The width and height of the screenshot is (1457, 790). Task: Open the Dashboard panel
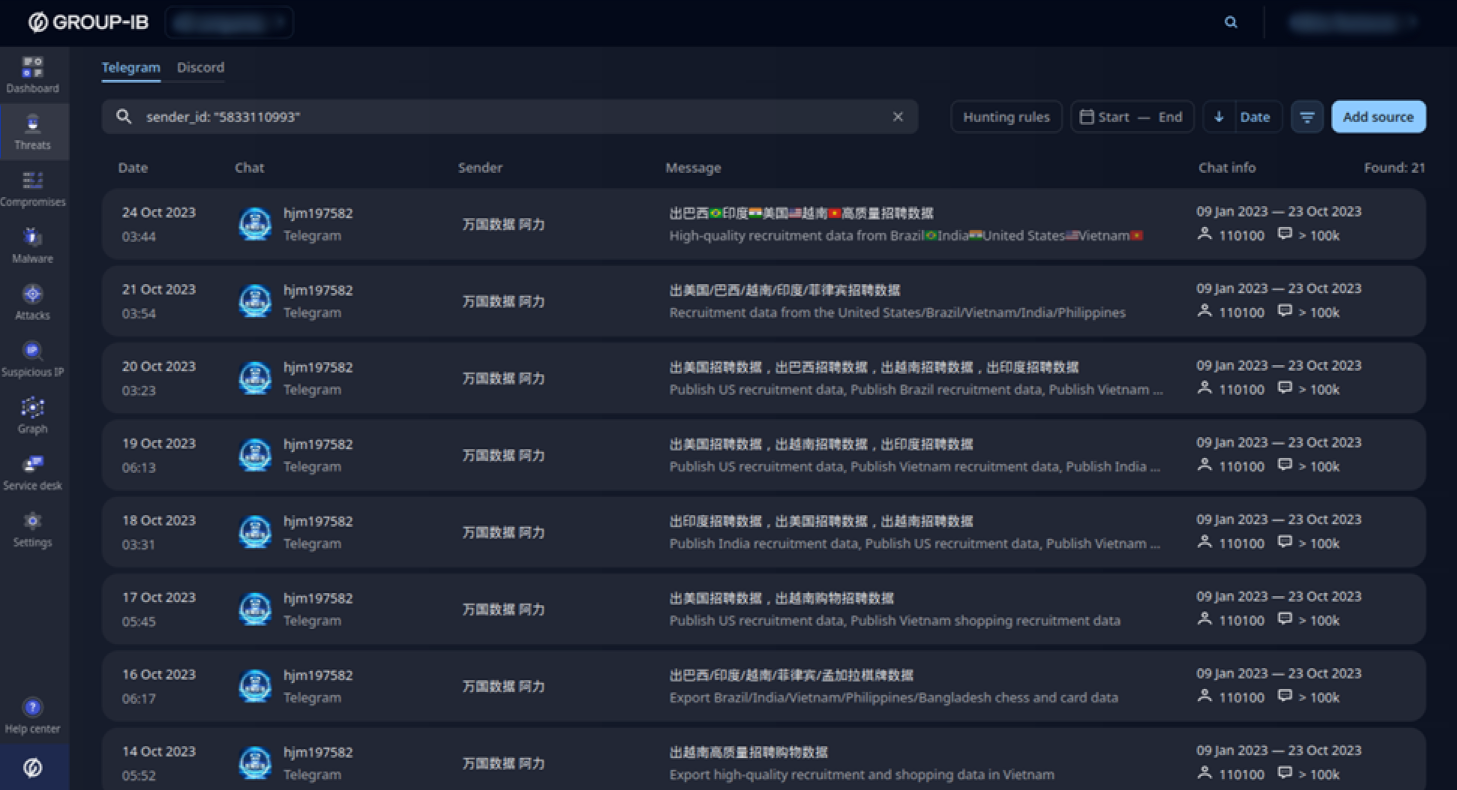click(x=33, y=75)
